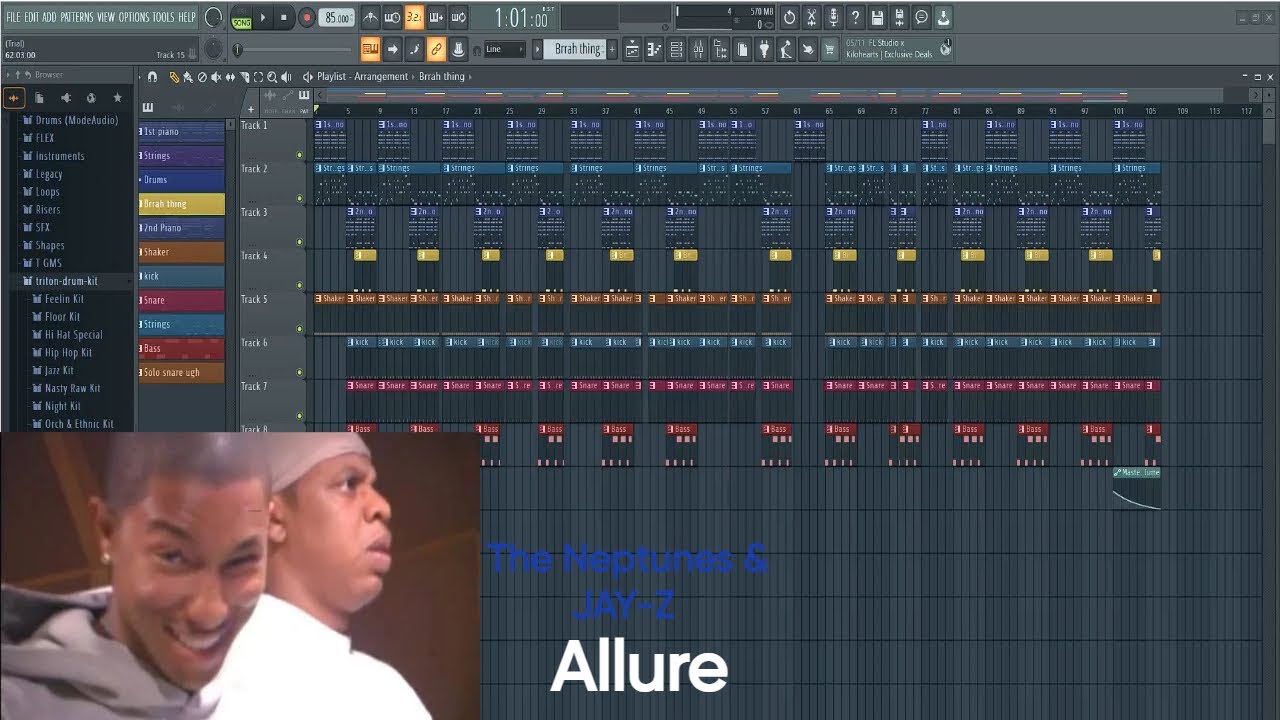The height and width of the screenshot is (720, 1280).
Task: Click the 1:01:00 time display
Action: point(522,18)
